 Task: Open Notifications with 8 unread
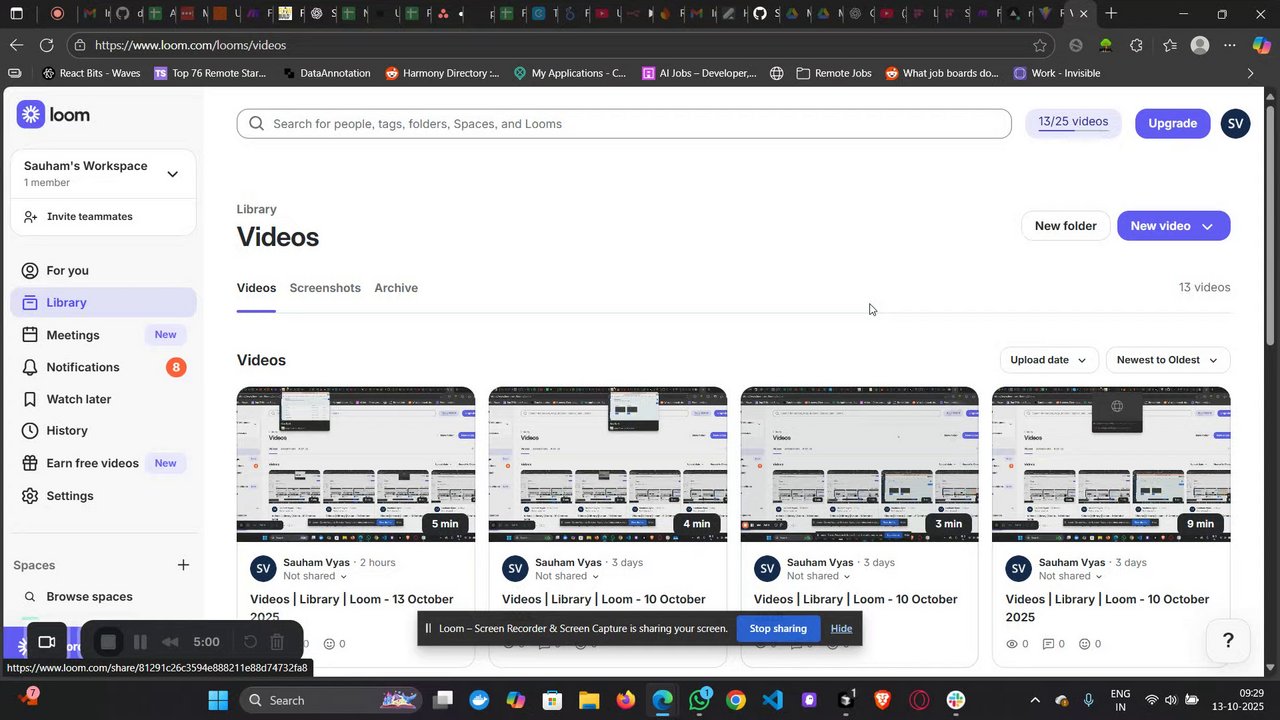click(103, 367)
